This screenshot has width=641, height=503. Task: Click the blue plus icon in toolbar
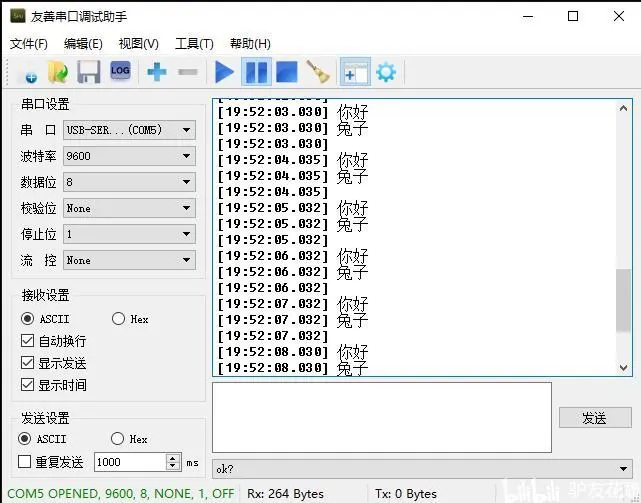156,72
